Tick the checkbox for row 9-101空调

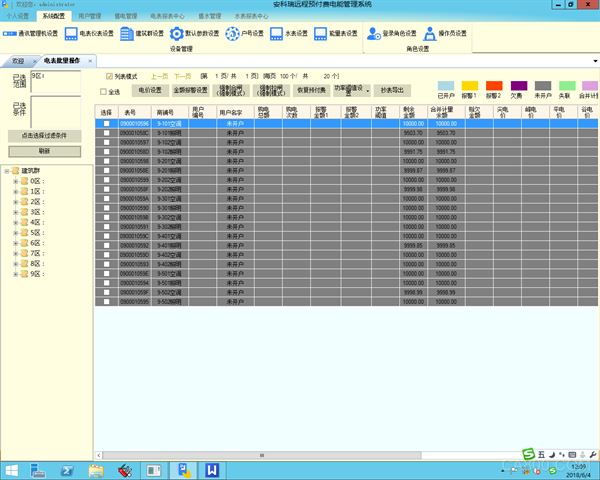pos(106,124)
